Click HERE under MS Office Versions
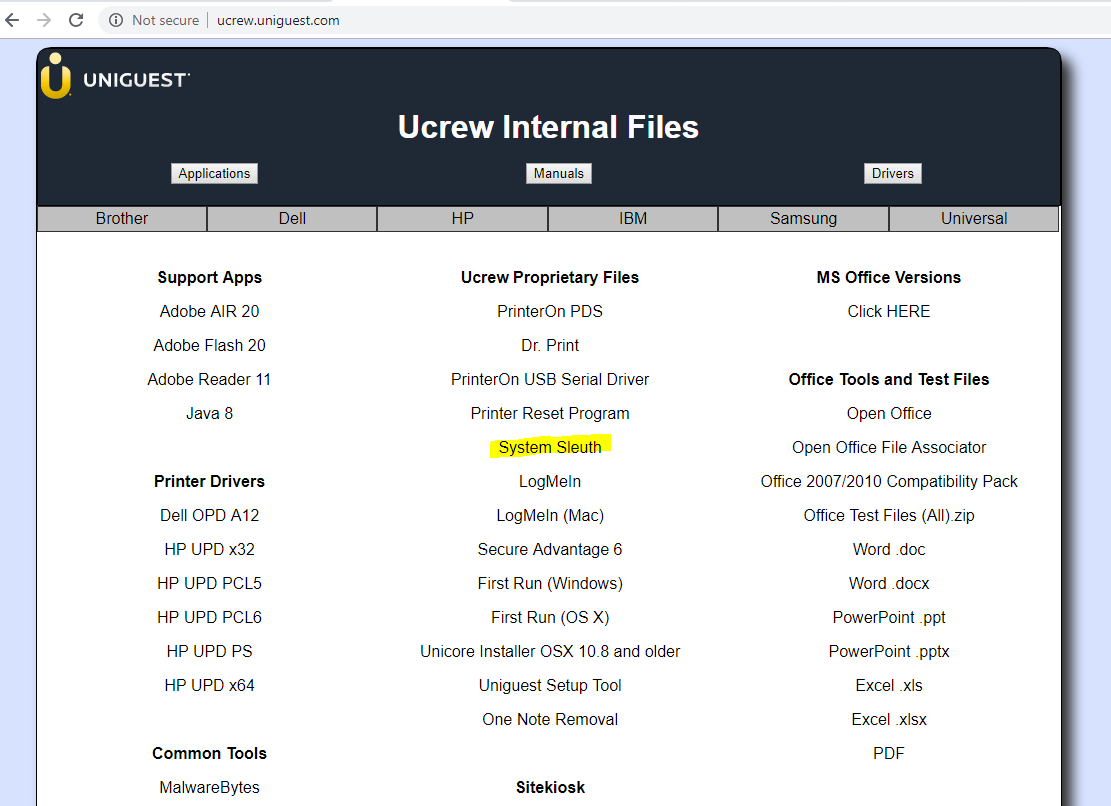1111x806 pixels. point(889,312)
